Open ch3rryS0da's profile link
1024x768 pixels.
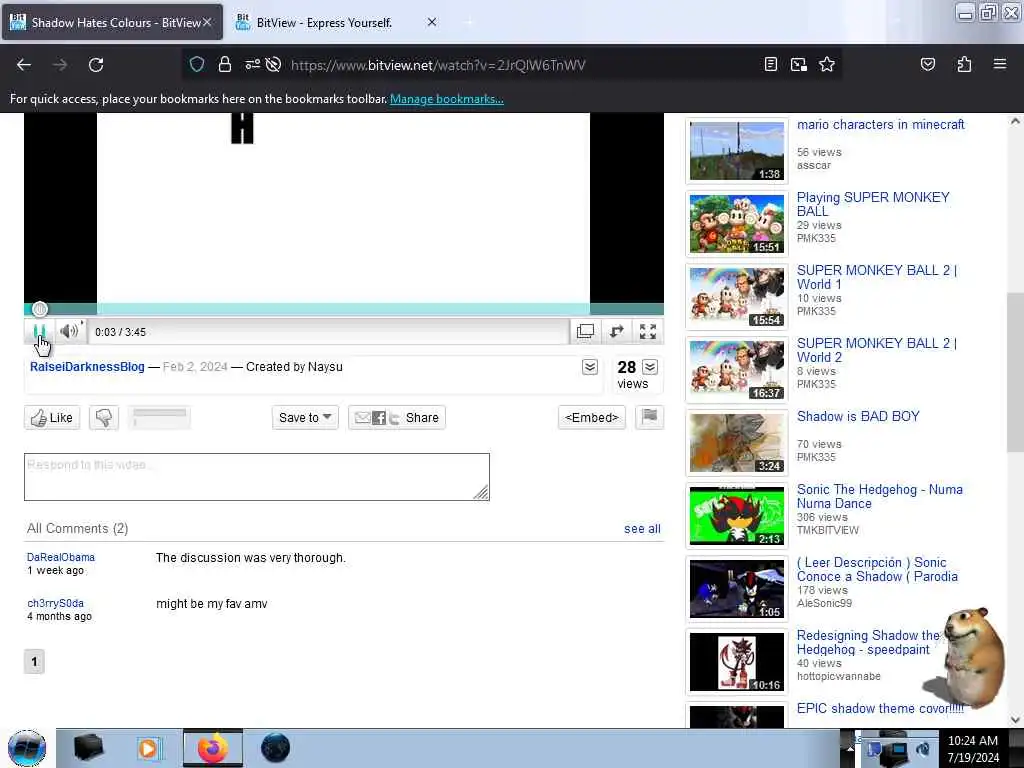56,603
